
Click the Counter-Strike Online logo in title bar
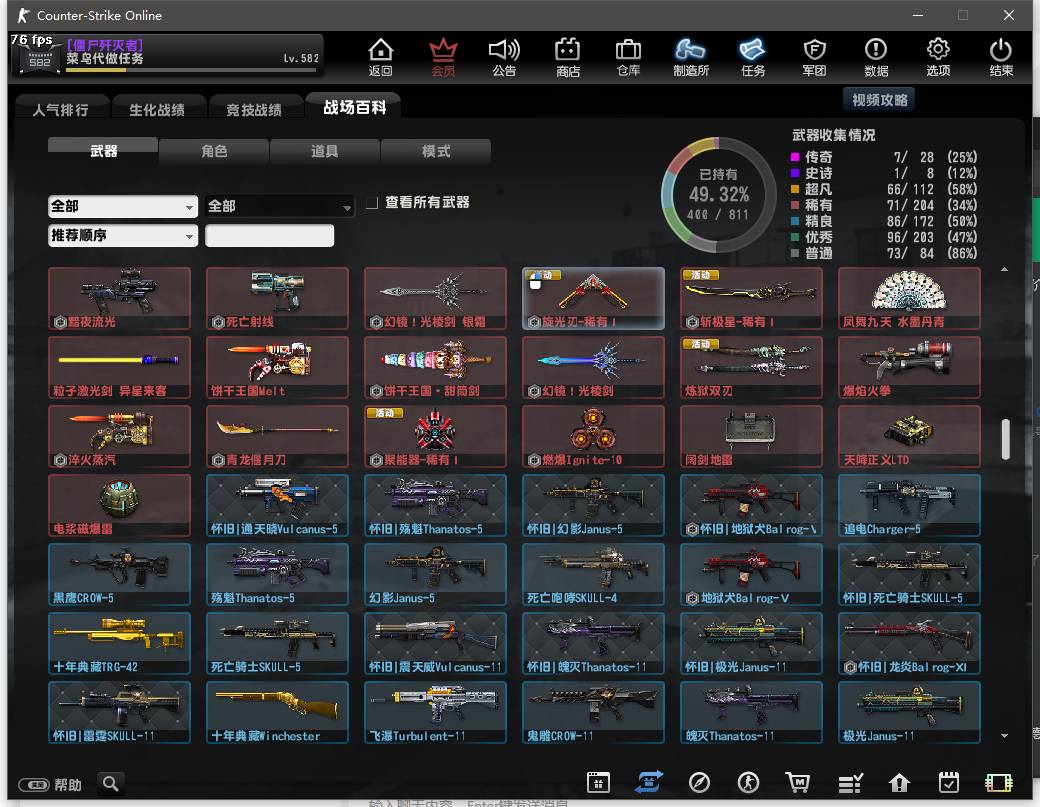pos(23,15)
